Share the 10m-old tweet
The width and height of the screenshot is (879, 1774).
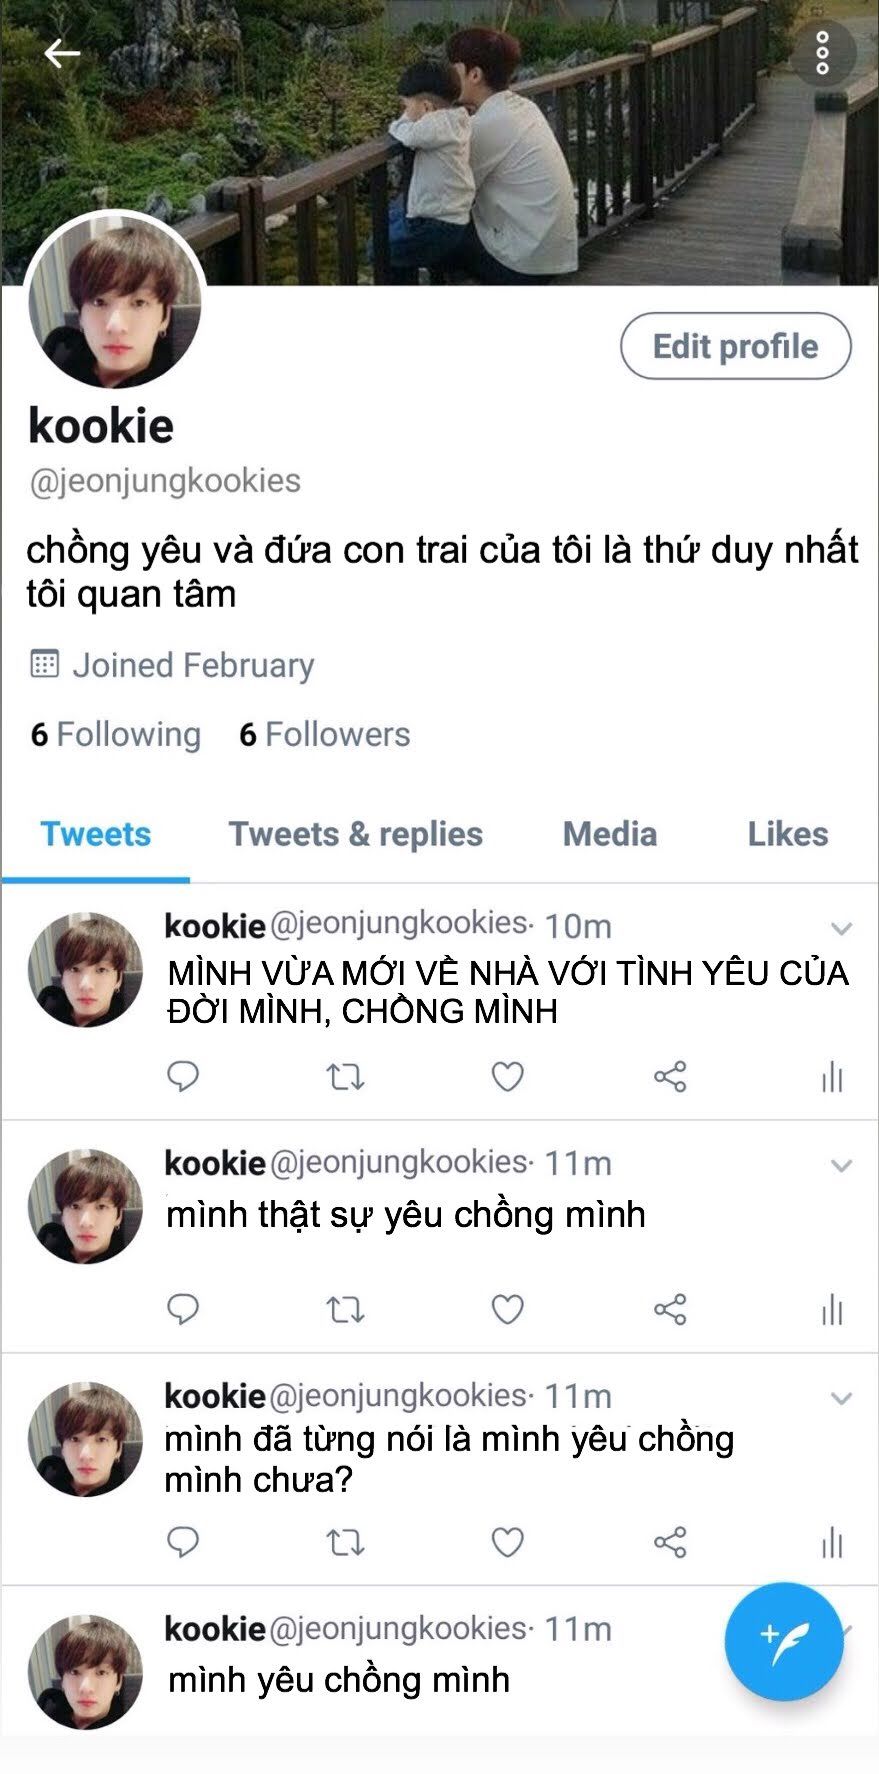(x=670, y=1076)
